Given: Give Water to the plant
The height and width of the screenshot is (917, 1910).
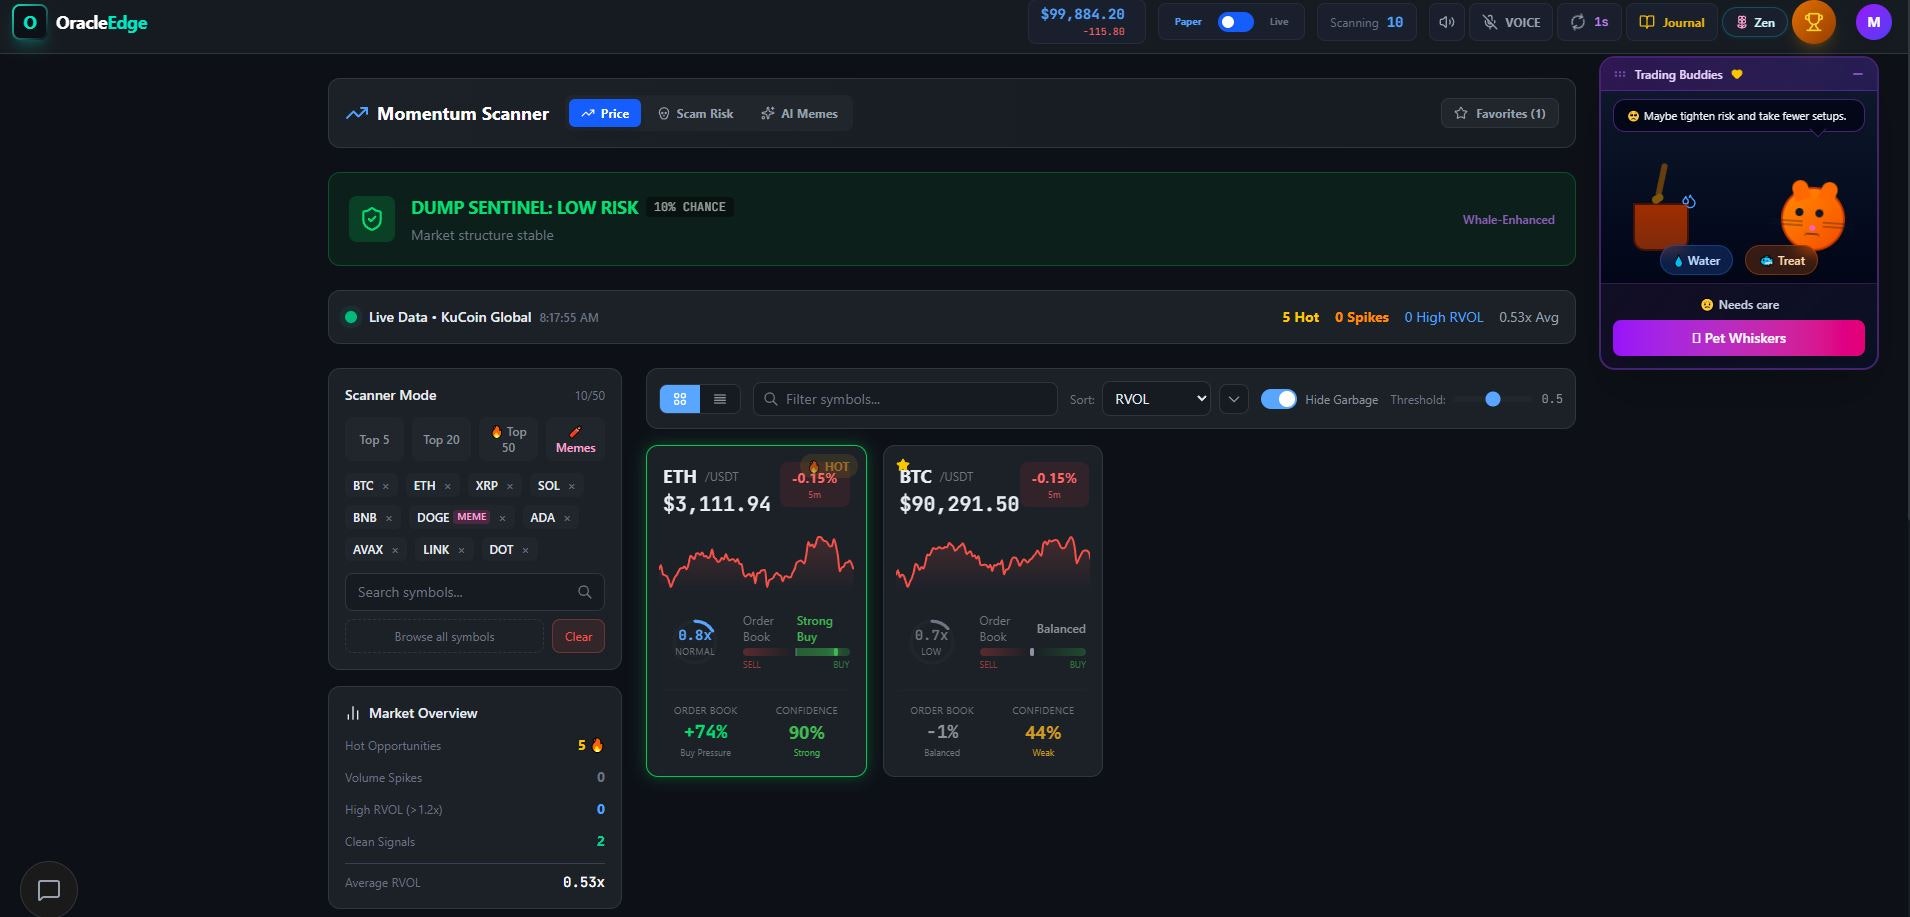Looking at the screenshot, I should pyautogui.click(x=1696, y=261).
